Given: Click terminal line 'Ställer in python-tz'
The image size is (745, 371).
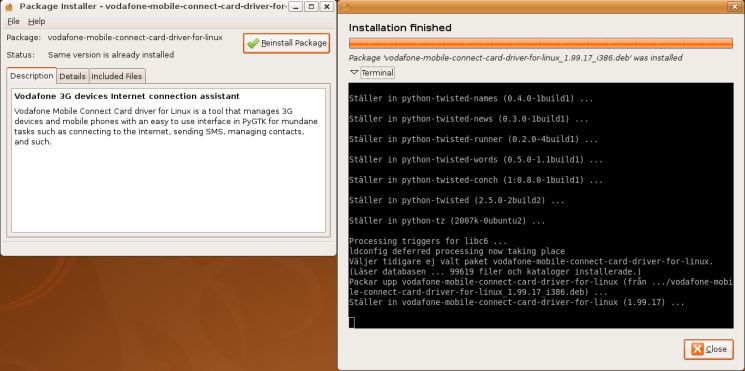Looking at the screenshot, I should (447, 221).
